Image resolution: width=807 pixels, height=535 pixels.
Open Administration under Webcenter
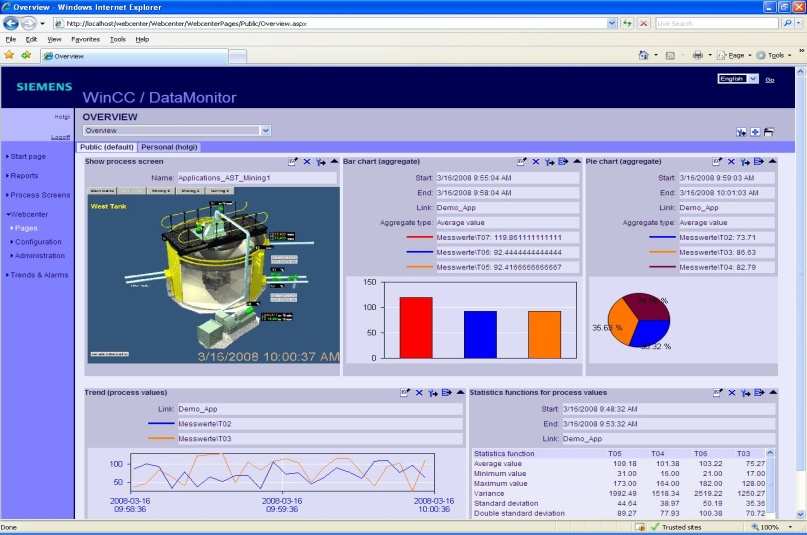point(40,256)
